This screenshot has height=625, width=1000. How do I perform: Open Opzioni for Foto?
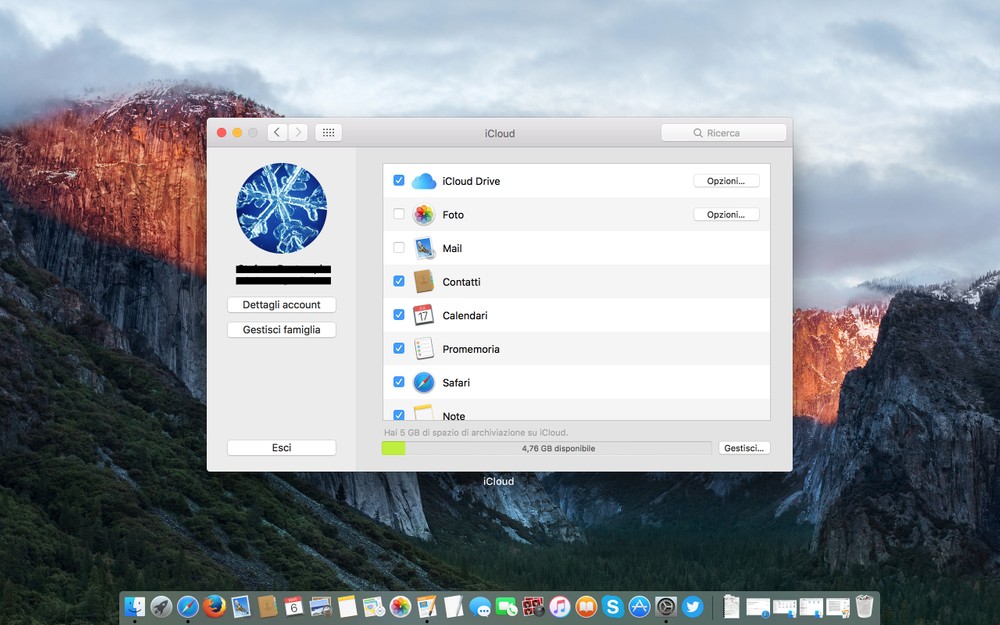[x=726, y=215]
